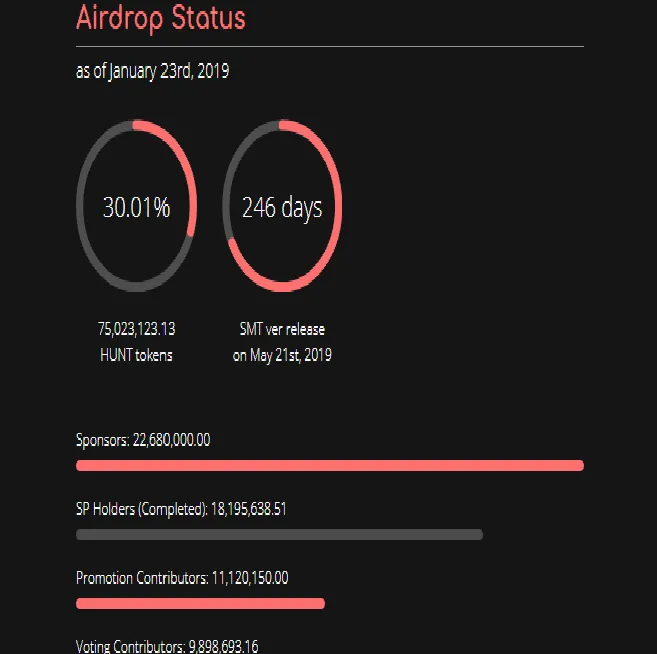Viewport: 657px width, 654px height.
Task: Click the 75,023,123.13 token amount
Action: click(137, 329)
